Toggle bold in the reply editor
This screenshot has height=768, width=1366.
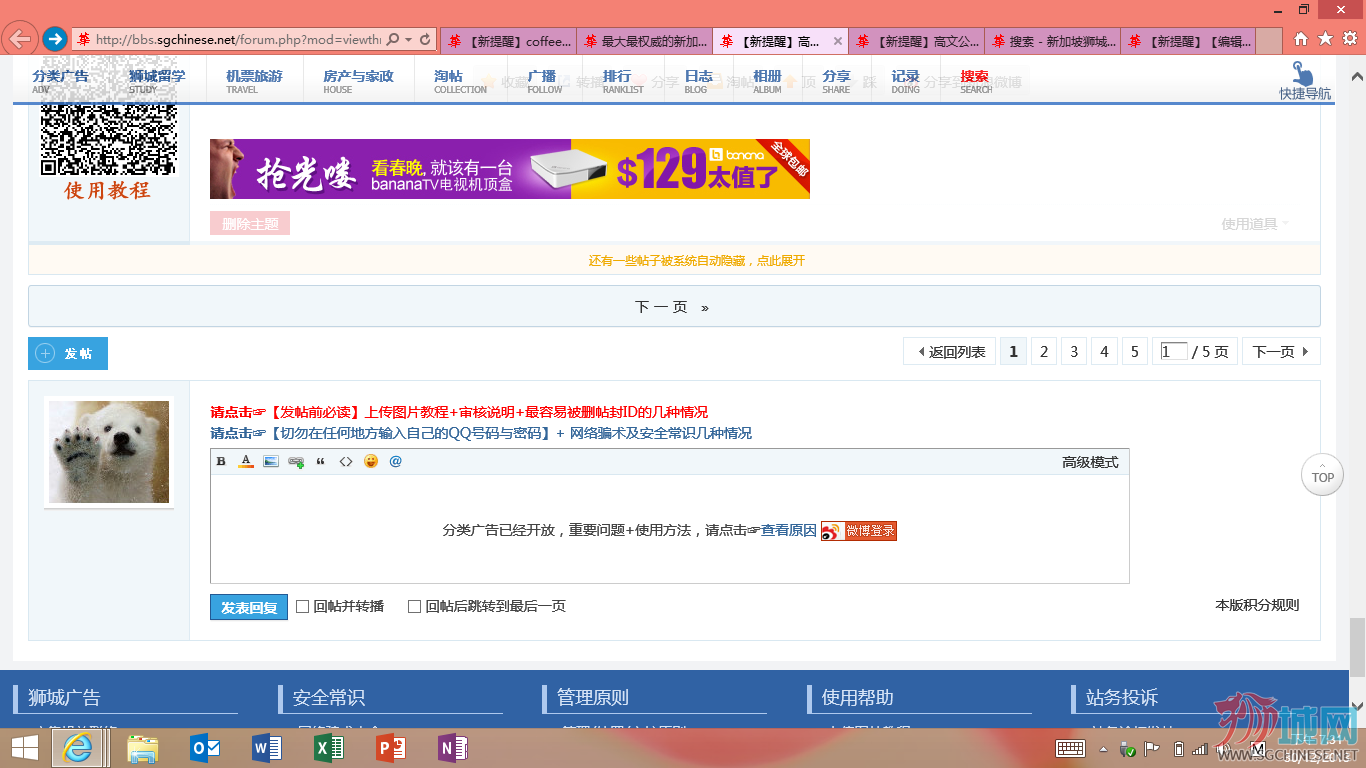click(x=222, y=461)
